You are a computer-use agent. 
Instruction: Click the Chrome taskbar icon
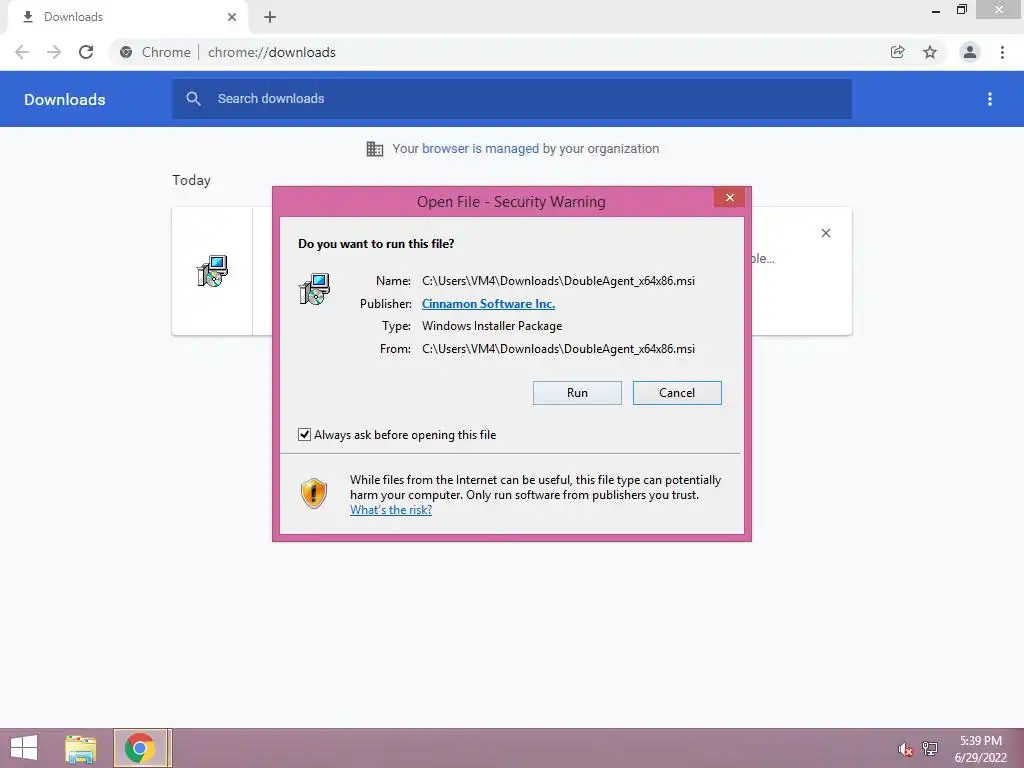140,748
